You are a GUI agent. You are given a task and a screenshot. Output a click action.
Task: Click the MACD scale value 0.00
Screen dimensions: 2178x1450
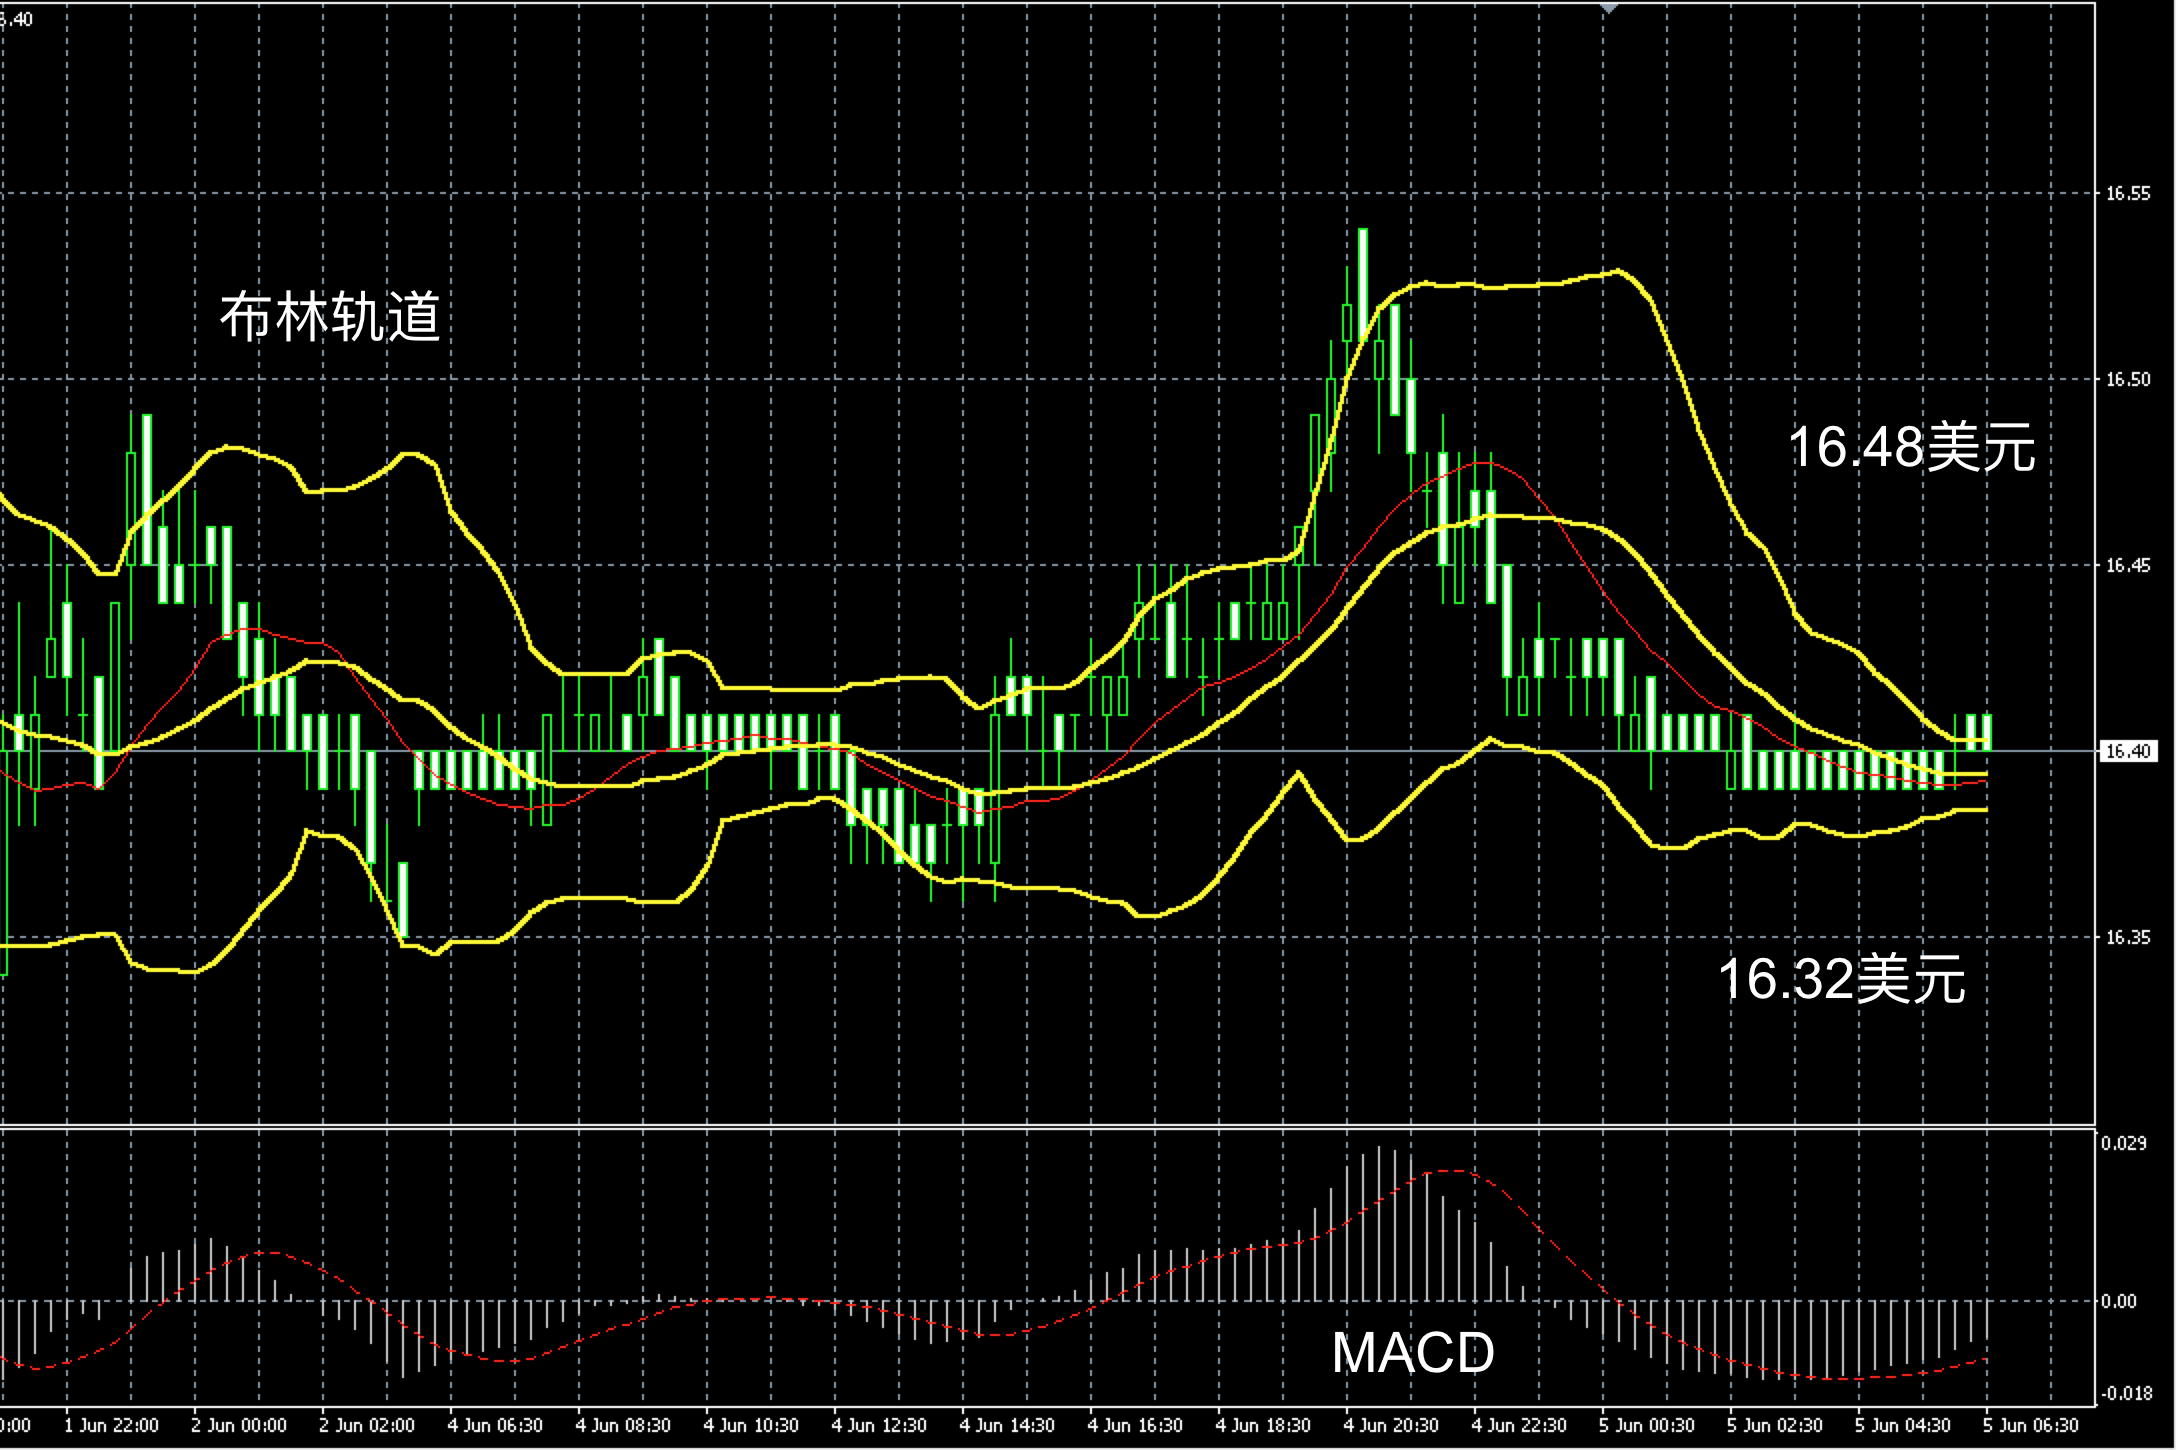click(2120, 1301)
